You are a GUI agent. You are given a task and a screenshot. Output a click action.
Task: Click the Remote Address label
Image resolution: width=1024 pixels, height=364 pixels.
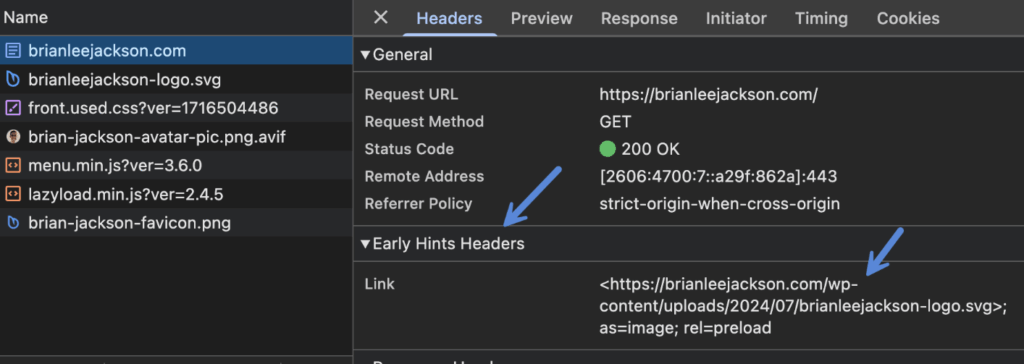(424, 176)
